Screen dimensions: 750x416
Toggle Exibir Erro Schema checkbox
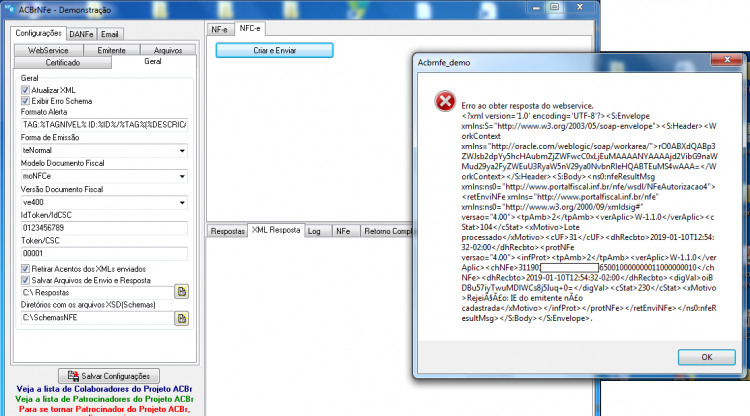(x=25, y=101)
